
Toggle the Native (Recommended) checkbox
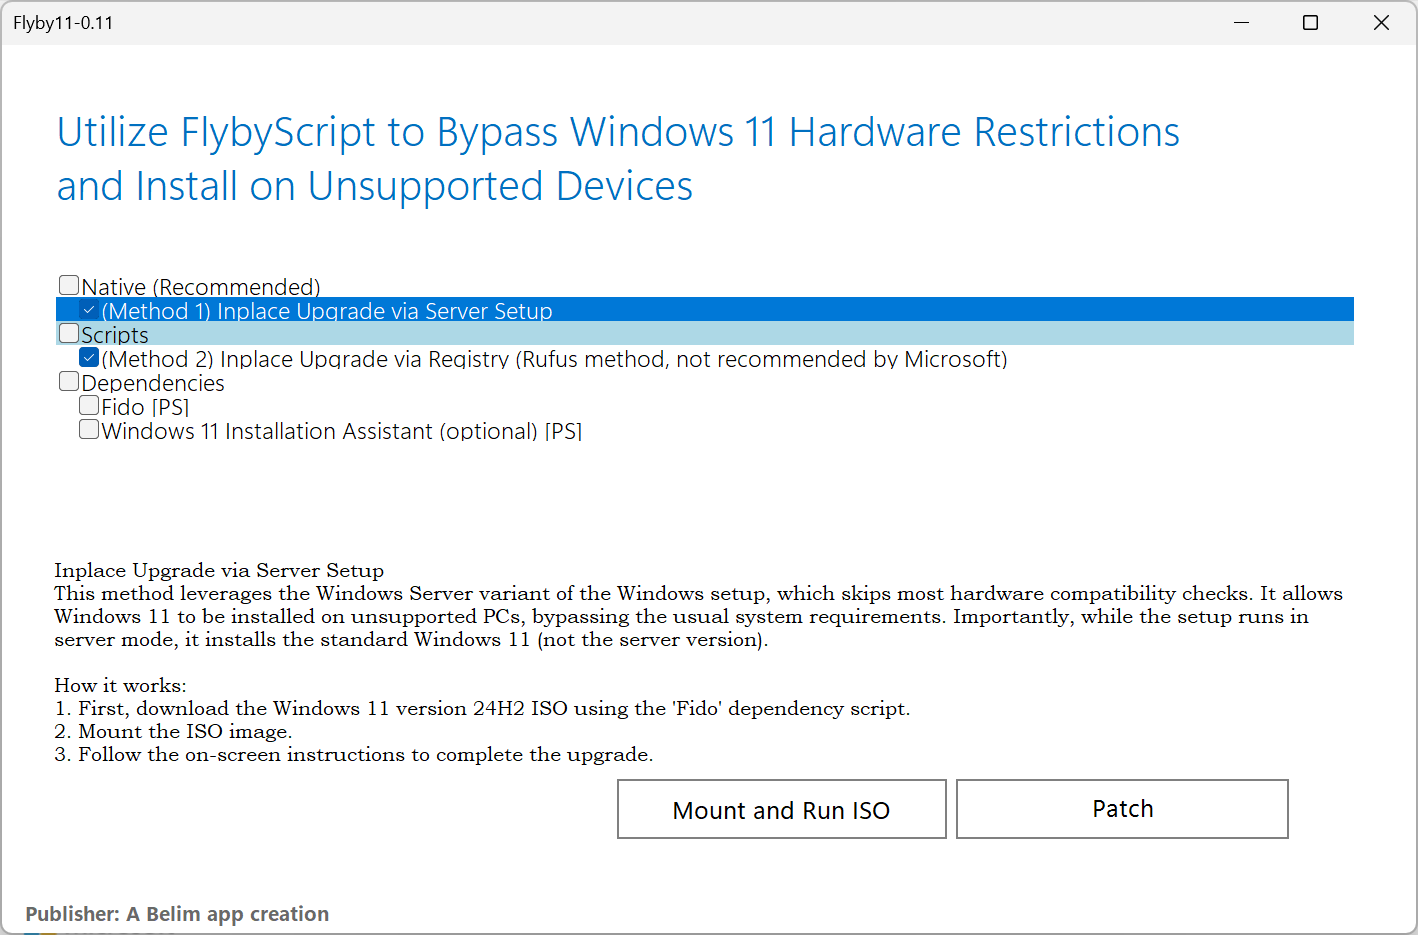[x=69, y=286]
